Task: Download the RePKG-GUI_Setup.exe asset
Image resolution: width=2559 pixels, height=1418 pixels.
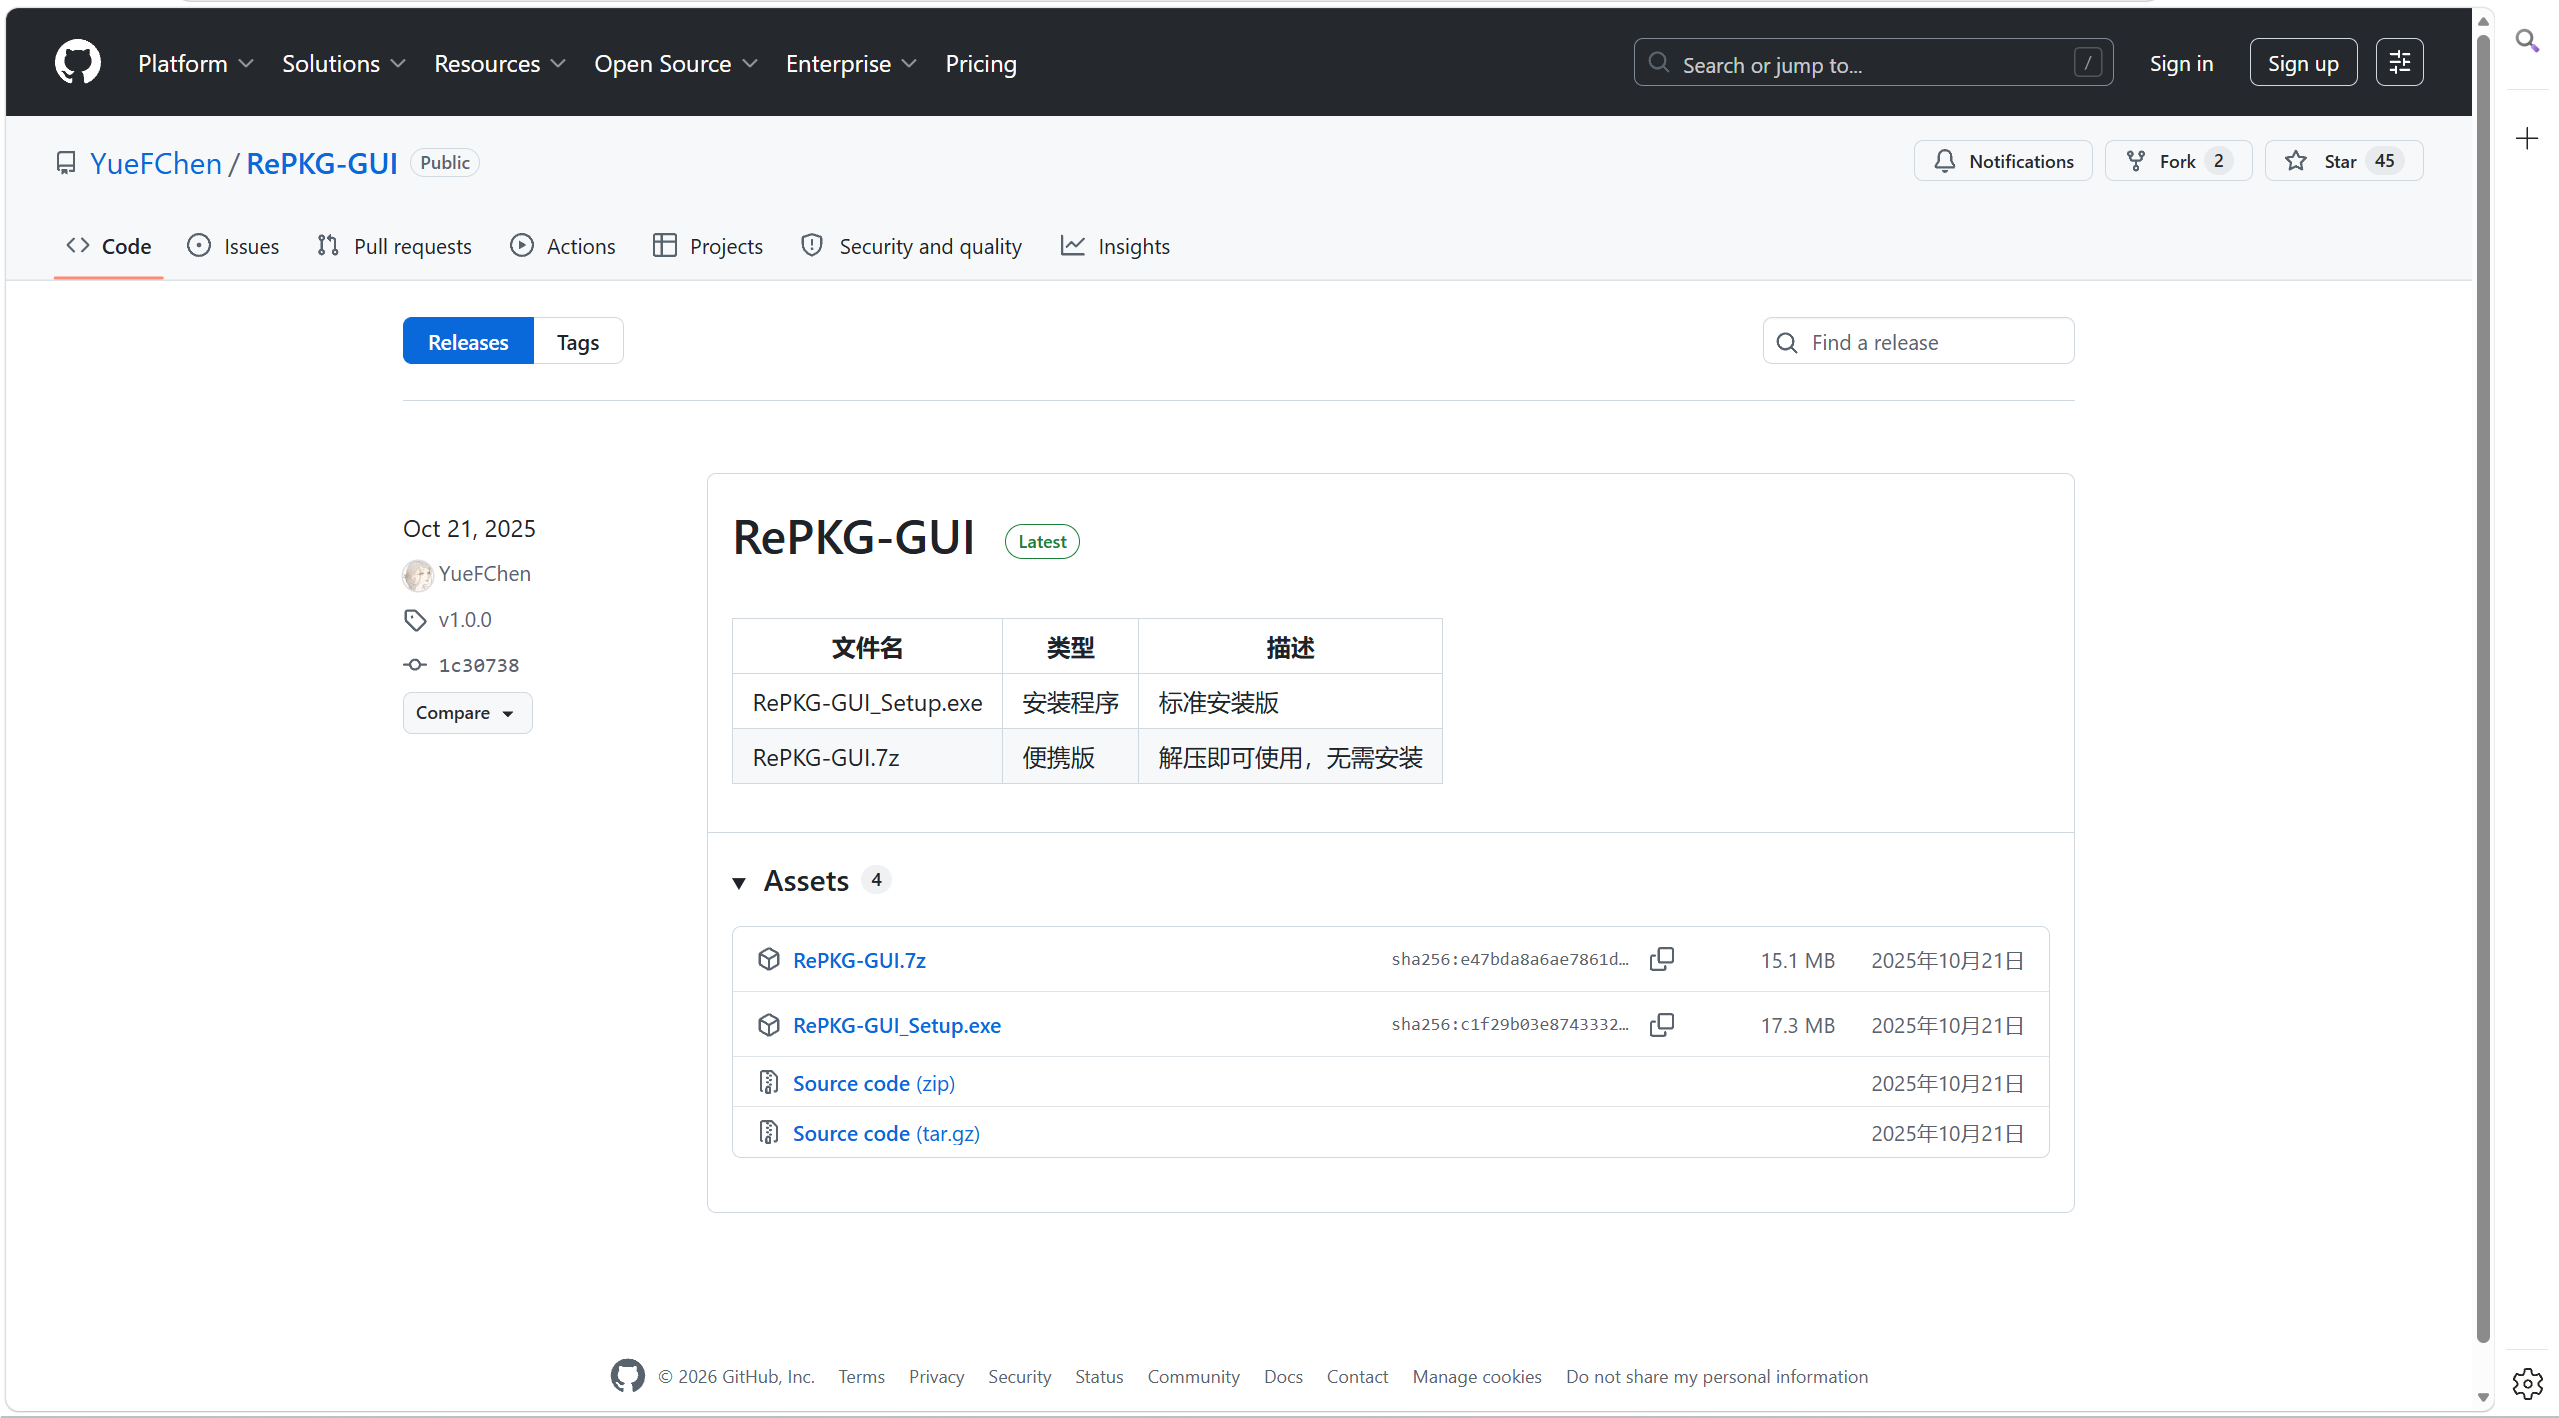Action: pos(896,1025)
